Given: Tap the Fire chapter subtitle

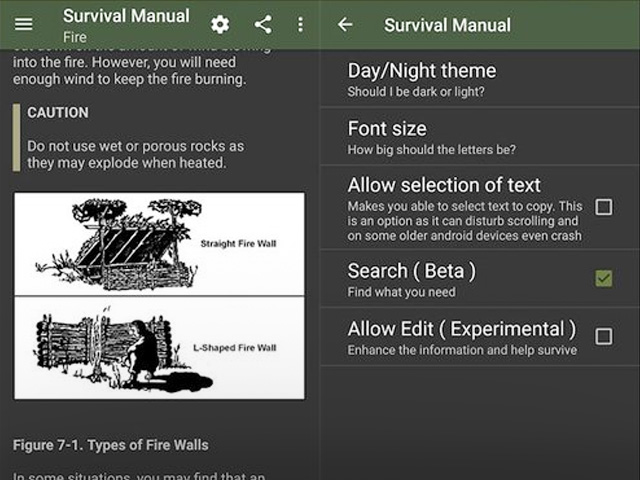Looking at the screenshot, I should (x=76, y=37).
